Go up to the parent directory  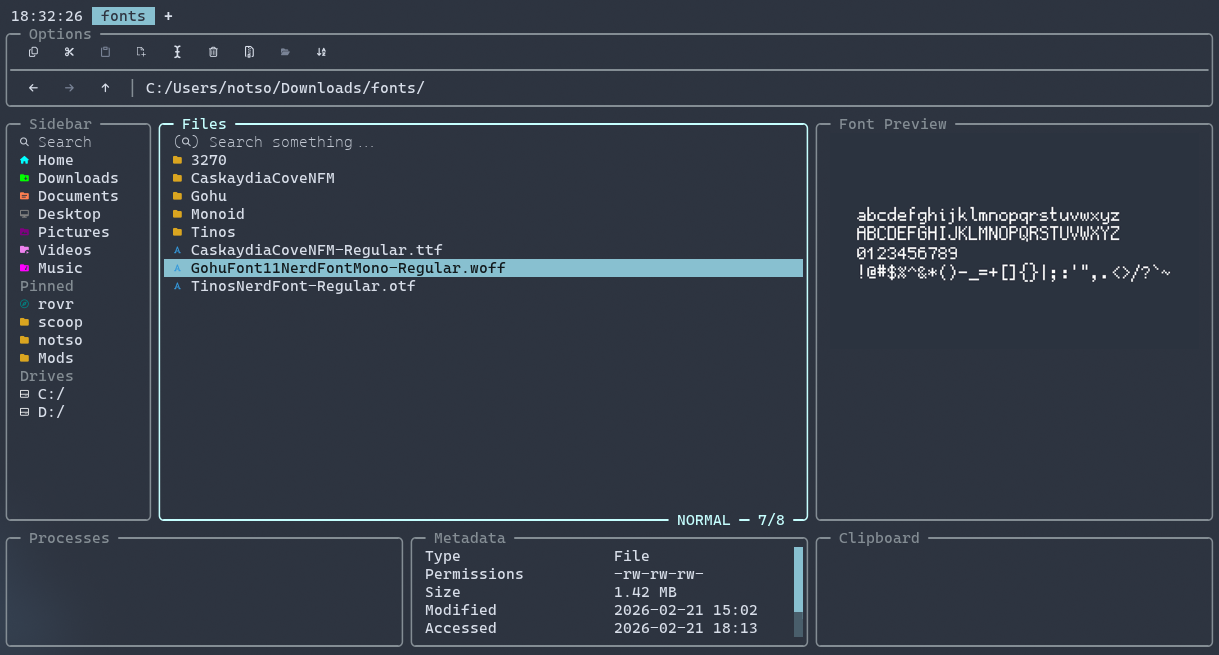point(105,88)
